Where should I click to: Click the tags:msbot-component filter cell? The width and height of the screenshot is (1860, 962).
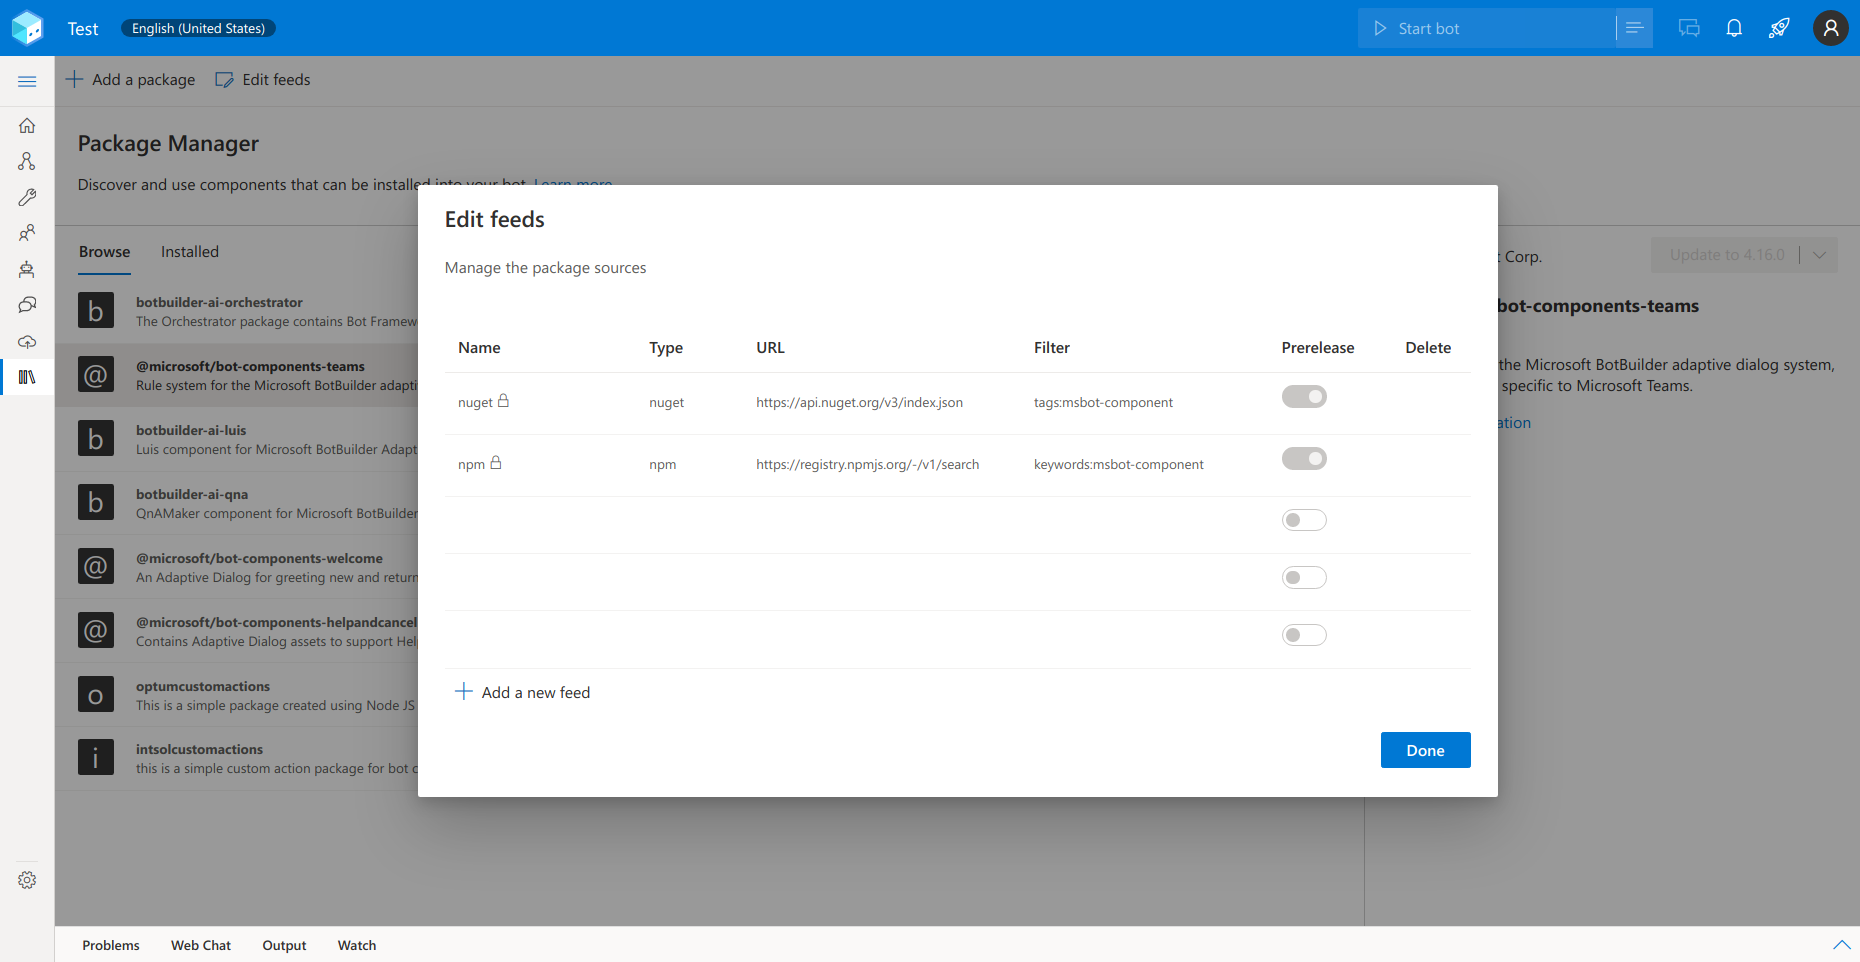tap(1103, 402)
